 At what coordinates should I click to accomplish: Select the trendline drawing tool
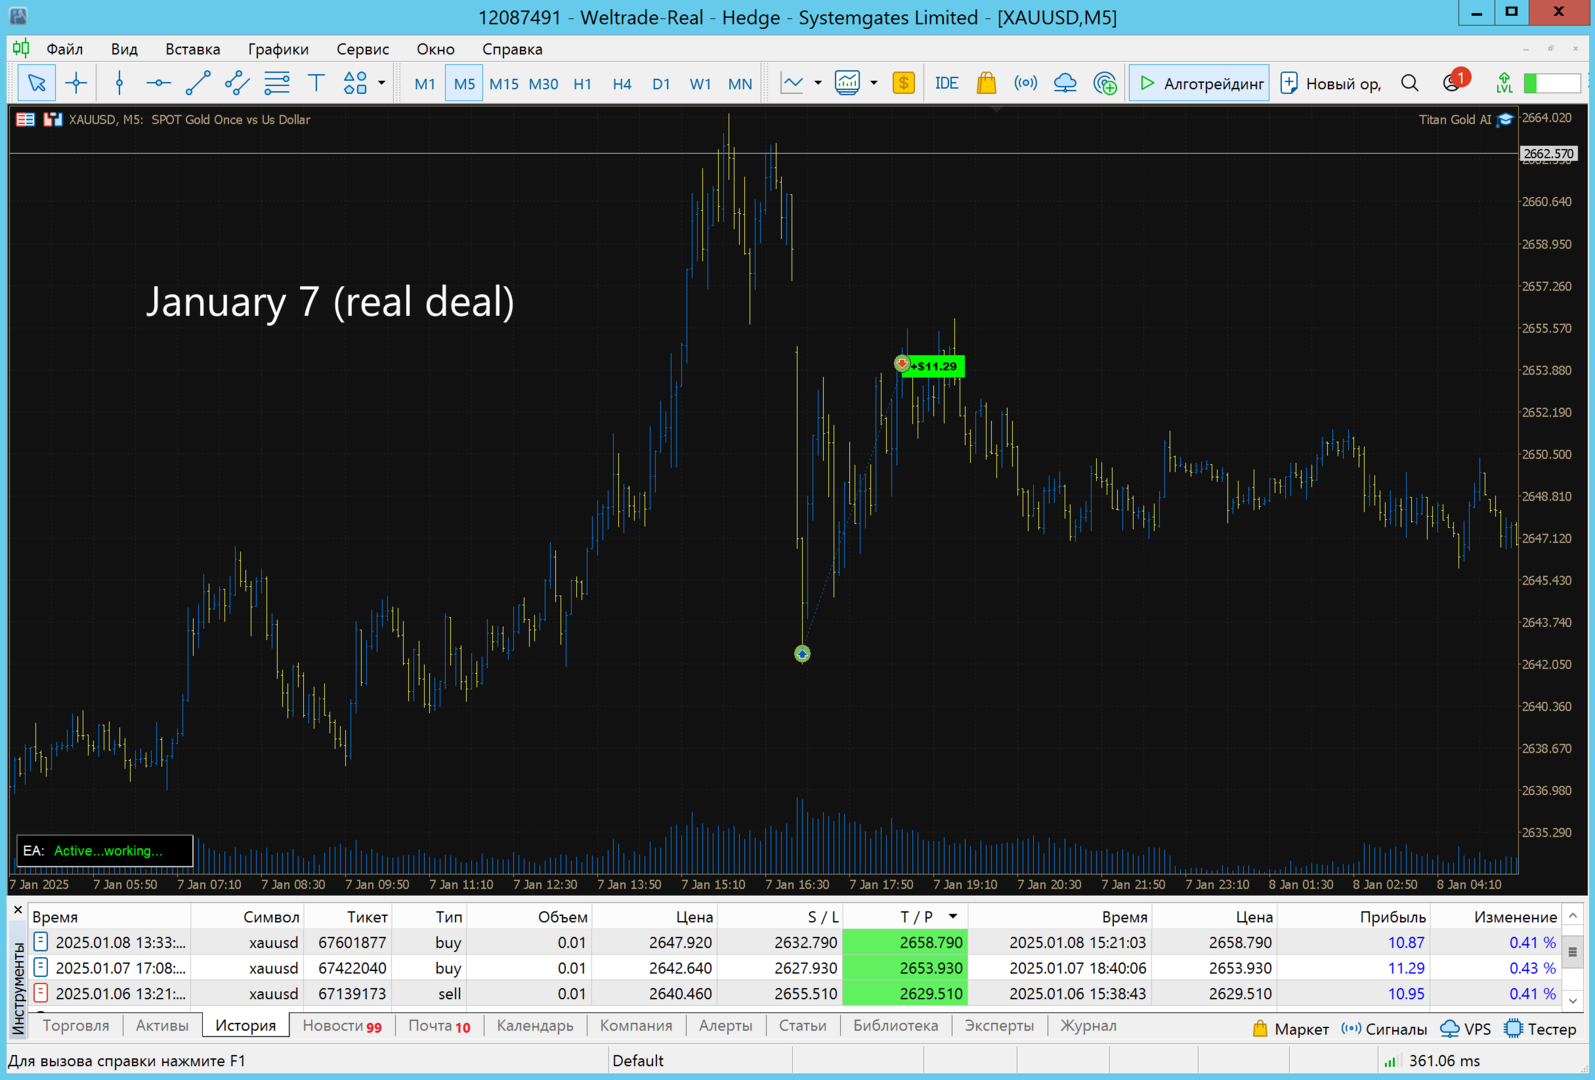[x=197, y=83]
